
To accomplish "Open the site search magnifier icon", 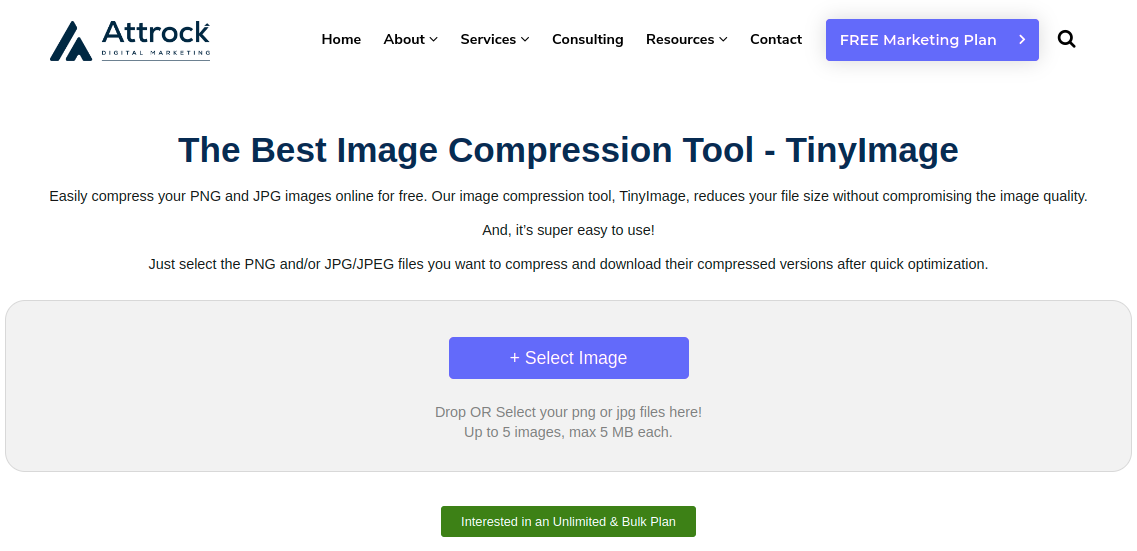I will (1066, 39).
